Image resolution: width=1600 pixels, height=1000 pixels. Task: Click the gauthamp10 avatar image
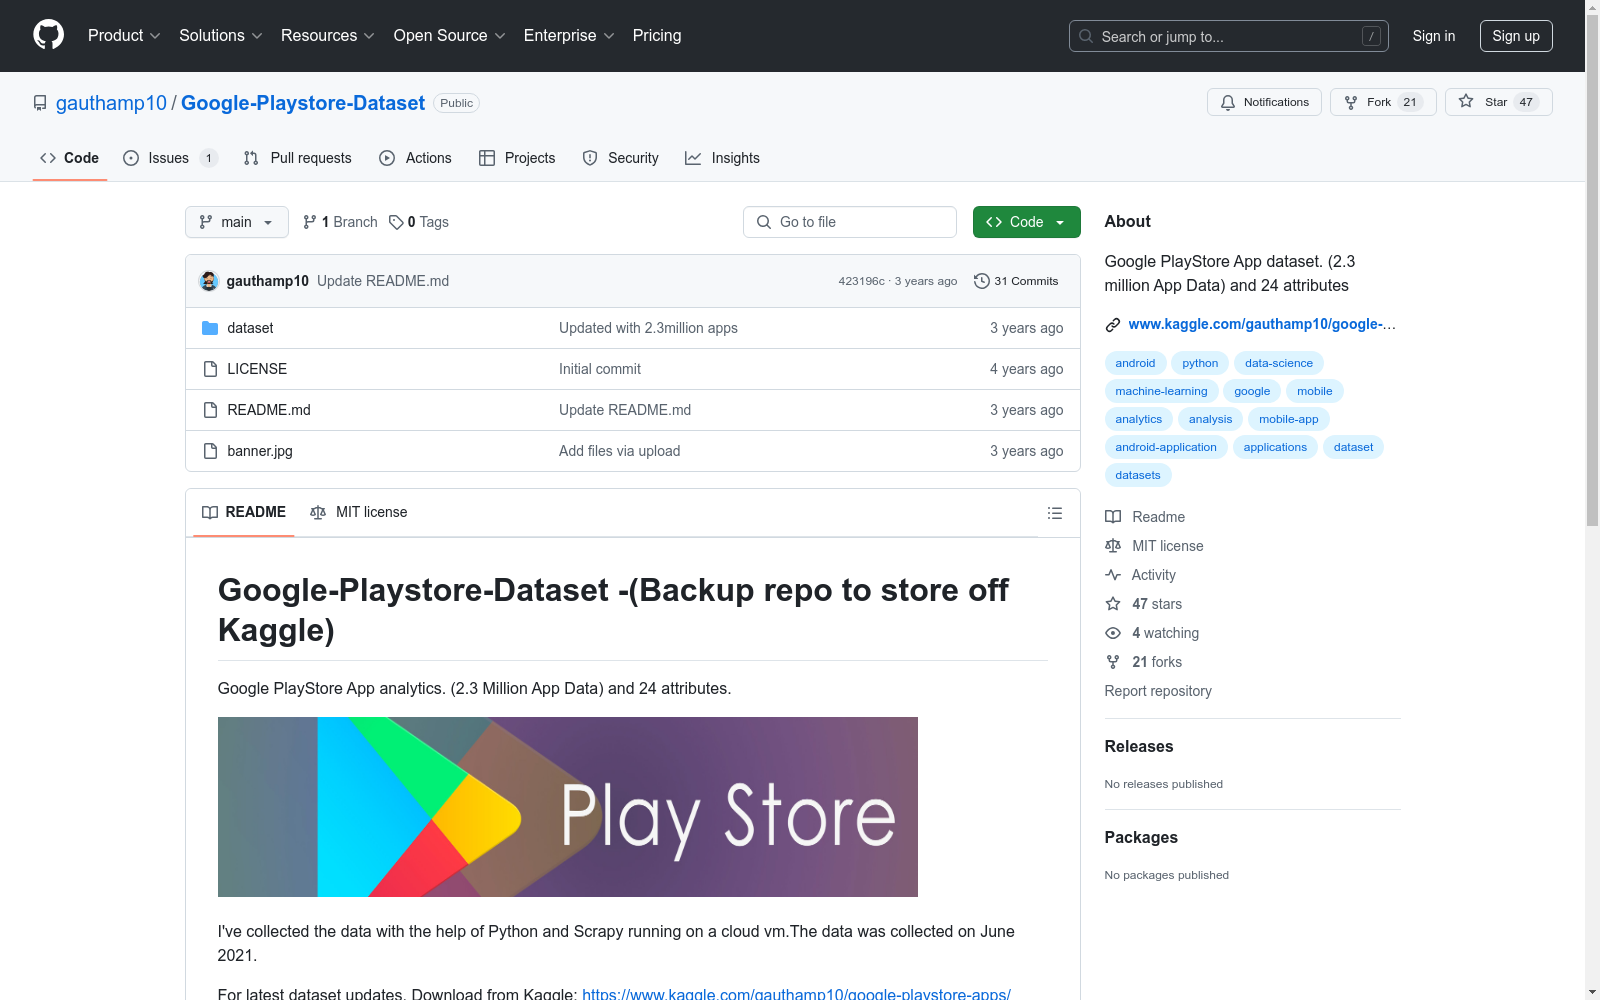(x=209, y=281)
